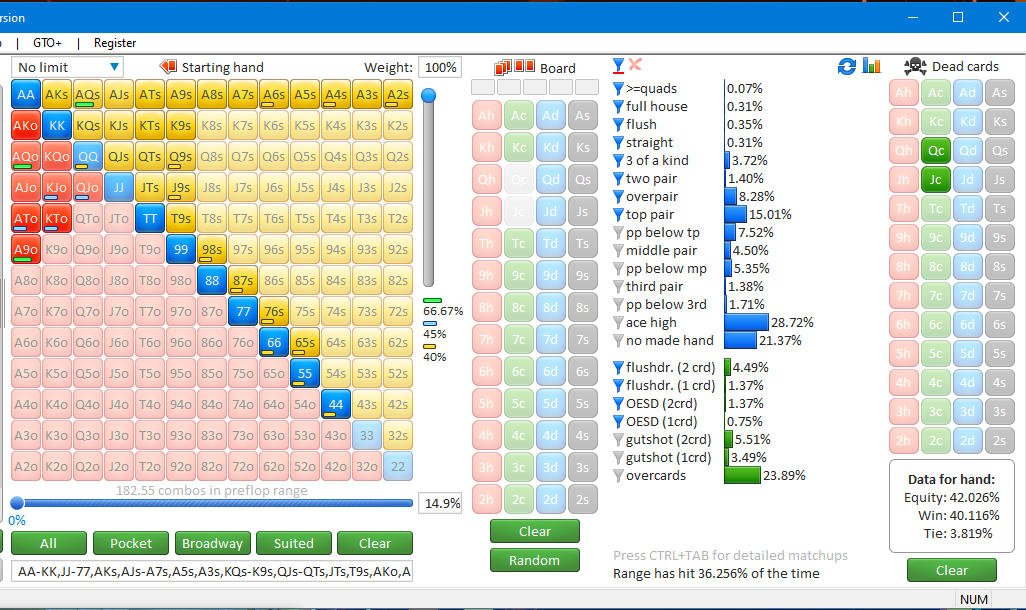Click the Pocket pairs button
The width and height of the screenshot is (1026, 610).
131,543
